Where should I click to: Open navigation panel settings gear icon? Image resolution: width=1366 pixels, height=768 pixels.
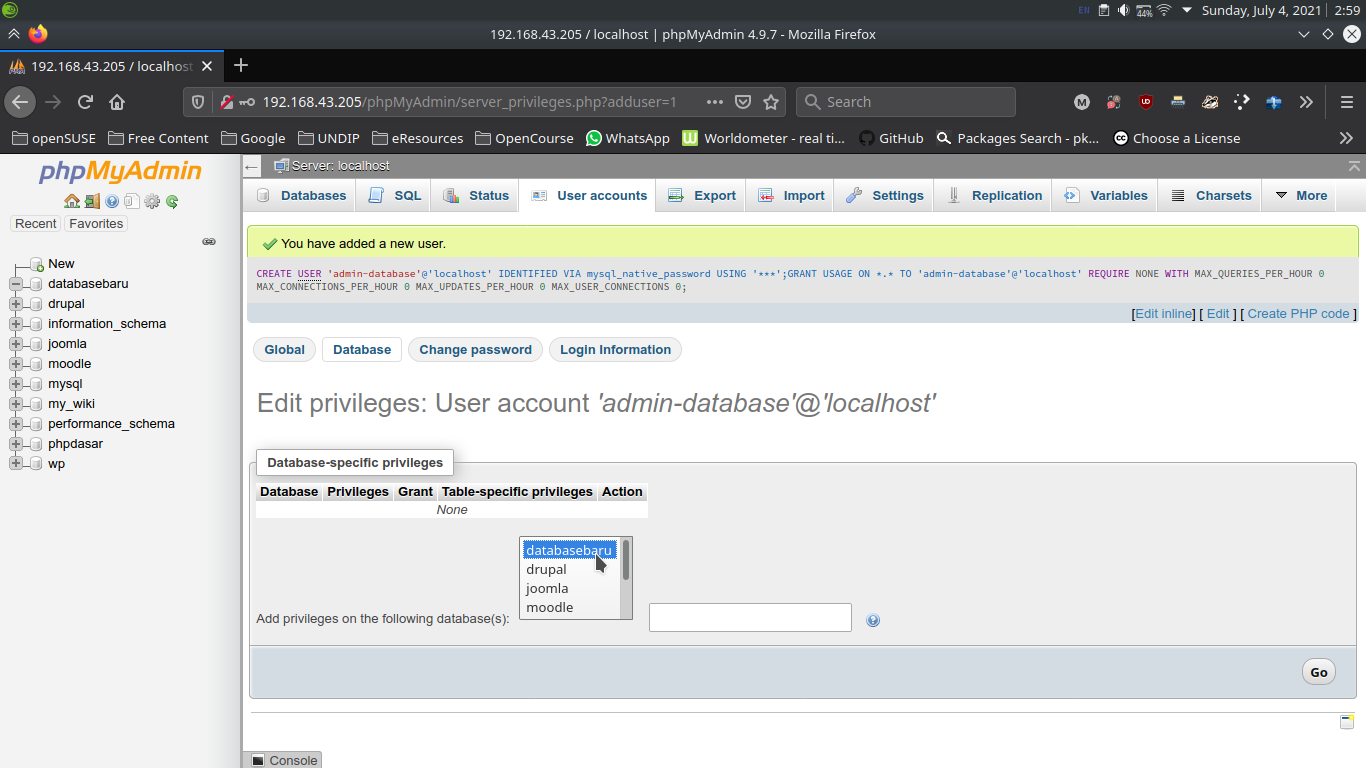[x=152, y=201]
